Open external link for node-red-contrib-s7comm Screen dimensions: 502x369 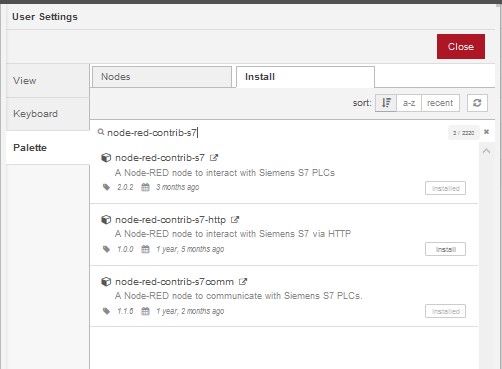point(243,282)
